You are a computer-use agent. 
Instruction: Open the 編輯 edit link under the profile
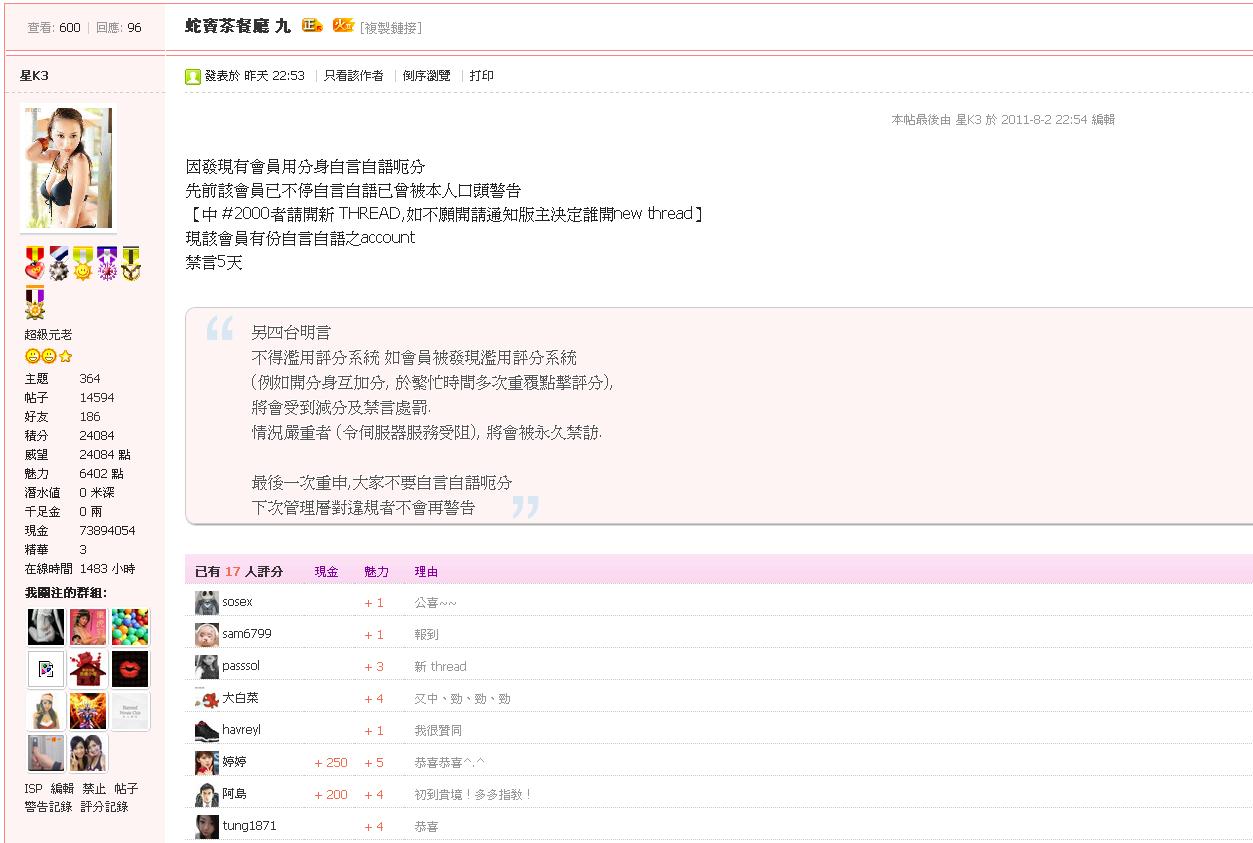point(62,789)
